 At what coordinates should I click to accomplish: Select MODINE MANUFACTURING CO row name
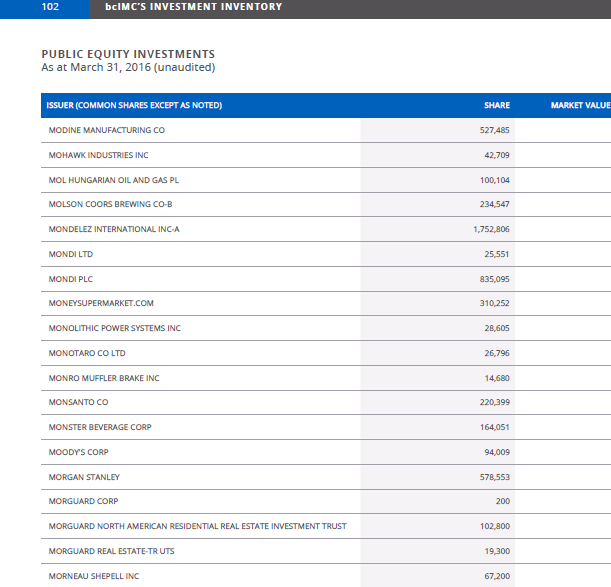pyautogui.click(x=107, y=130)
